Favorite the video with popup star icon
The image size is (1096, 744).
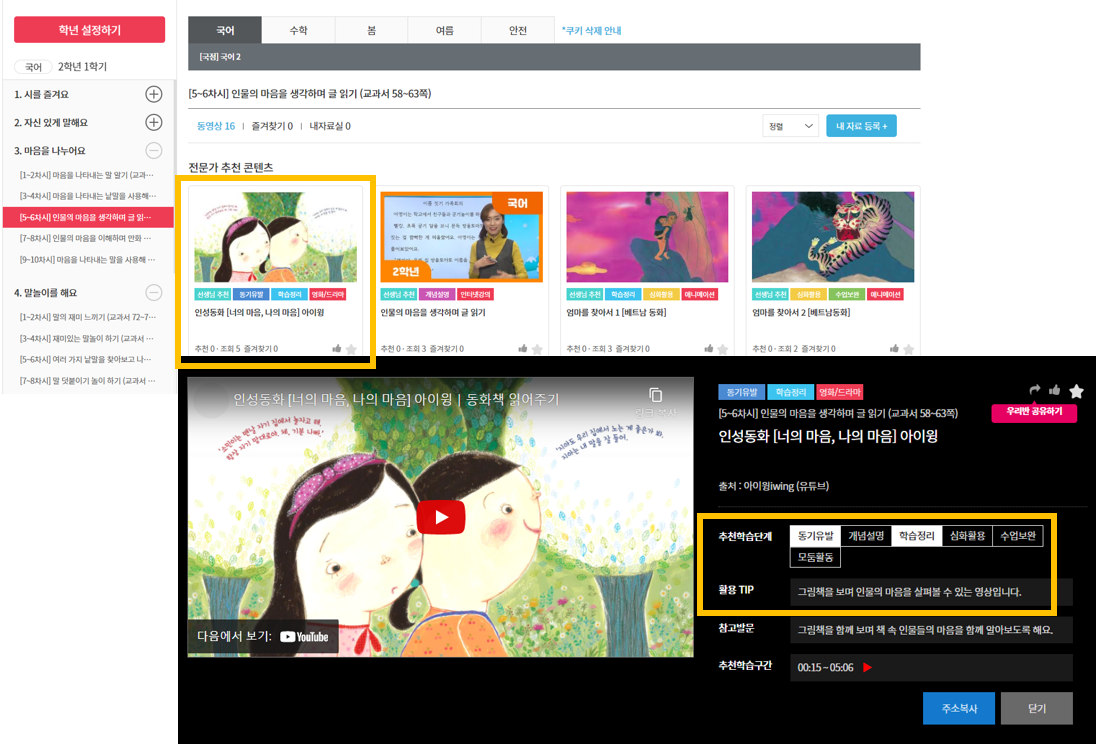click(x=1076, y=391)
